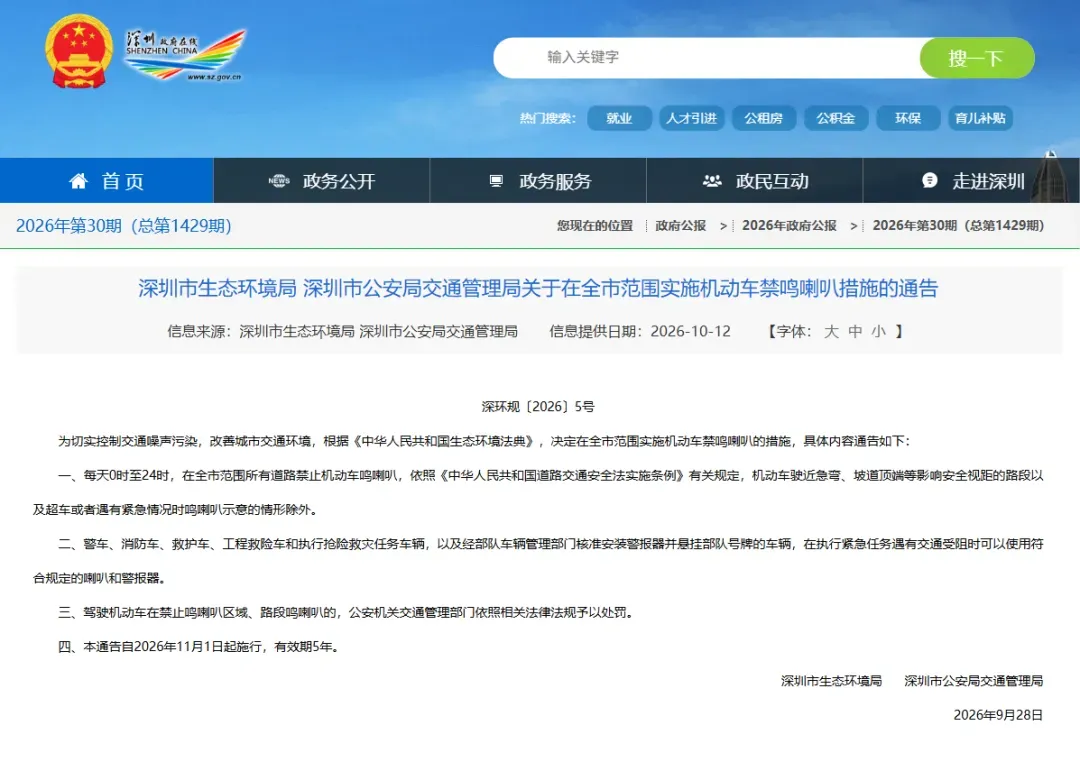Click the paragraph starting 为切实控制交通噪声污染

tap(484, 441)
